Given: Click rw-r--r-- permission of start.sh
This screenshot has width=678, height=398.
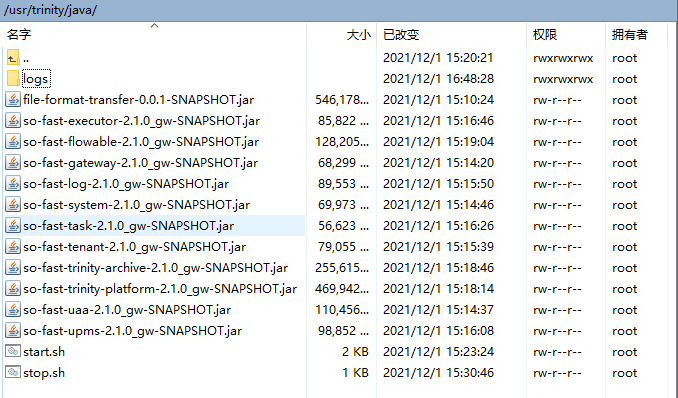Looking at the screenshot, I should pos(557,352).
